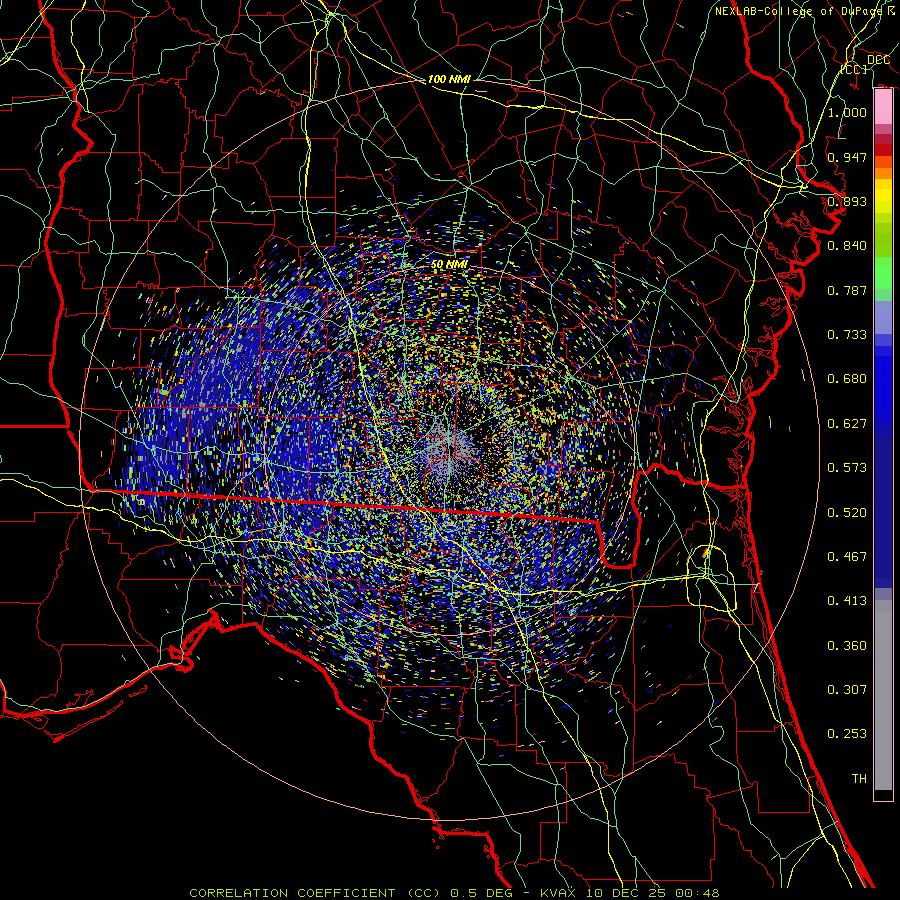Click the Correlation Coefficient KVAX caption
The height and width of the screenshot is (900, 900).
pos(453,893)
